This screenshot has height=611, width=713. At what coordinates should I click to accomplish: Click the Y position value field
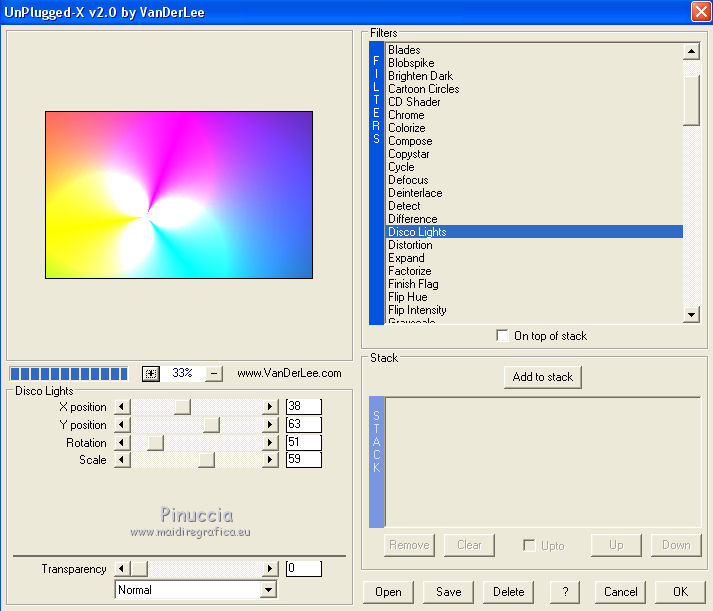coord(304,425)
